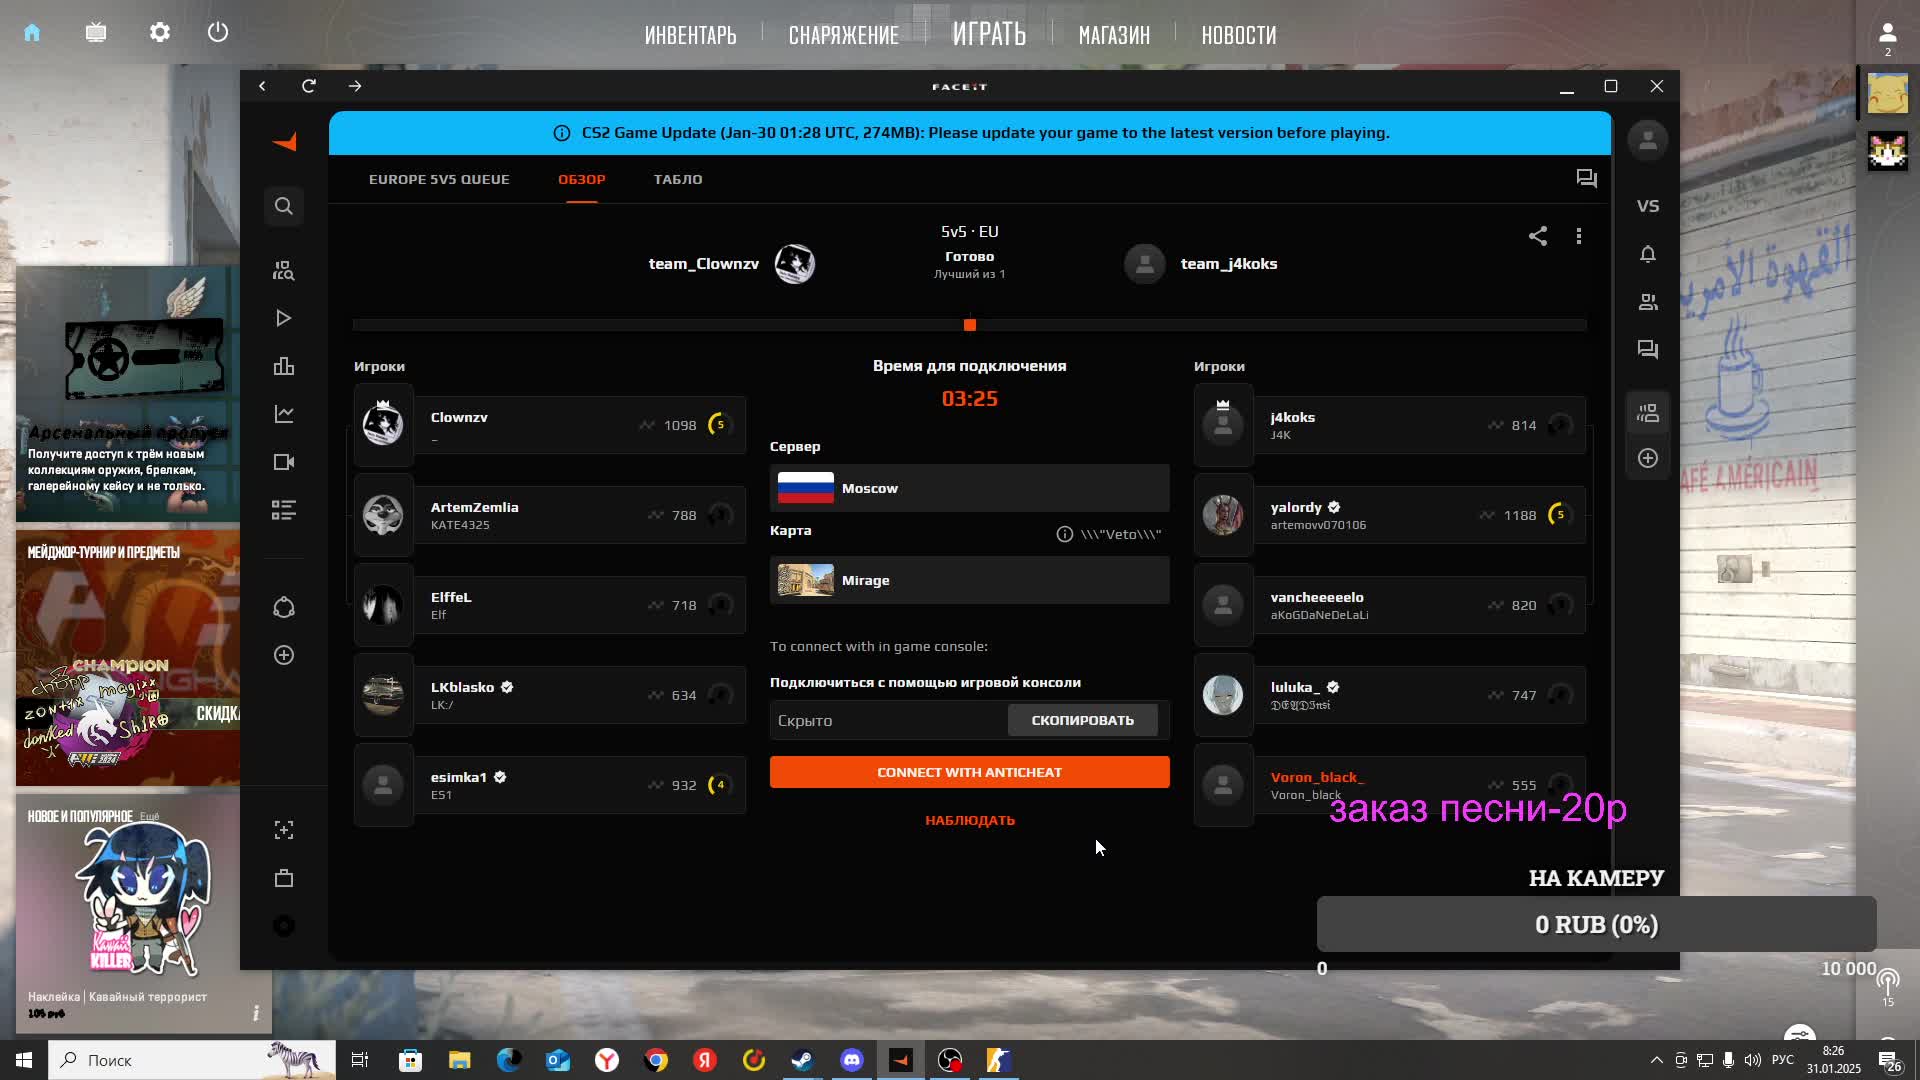Click the plus circle icon in left sidebar
The height and width of the screenshot is (1080, 1920).
coord(284,655)
